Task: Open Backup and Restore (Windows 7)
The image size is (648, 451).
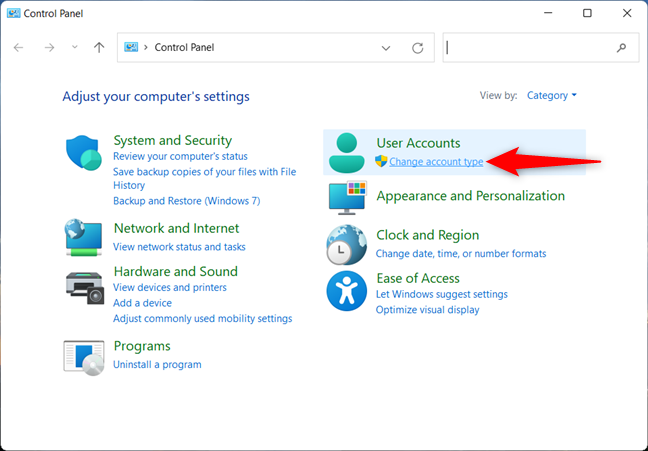Action: 187,201
